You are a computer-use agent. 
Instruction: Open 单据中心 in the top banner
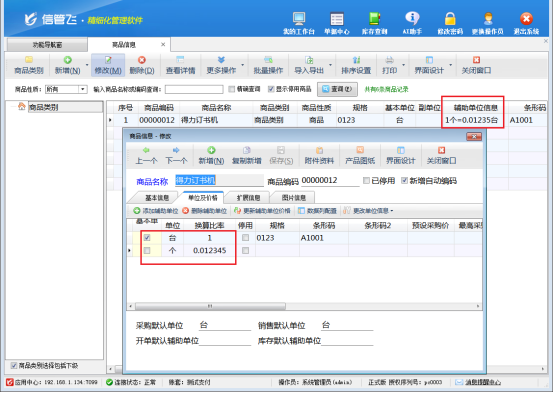pyautogui.click(x=337, y=23)
